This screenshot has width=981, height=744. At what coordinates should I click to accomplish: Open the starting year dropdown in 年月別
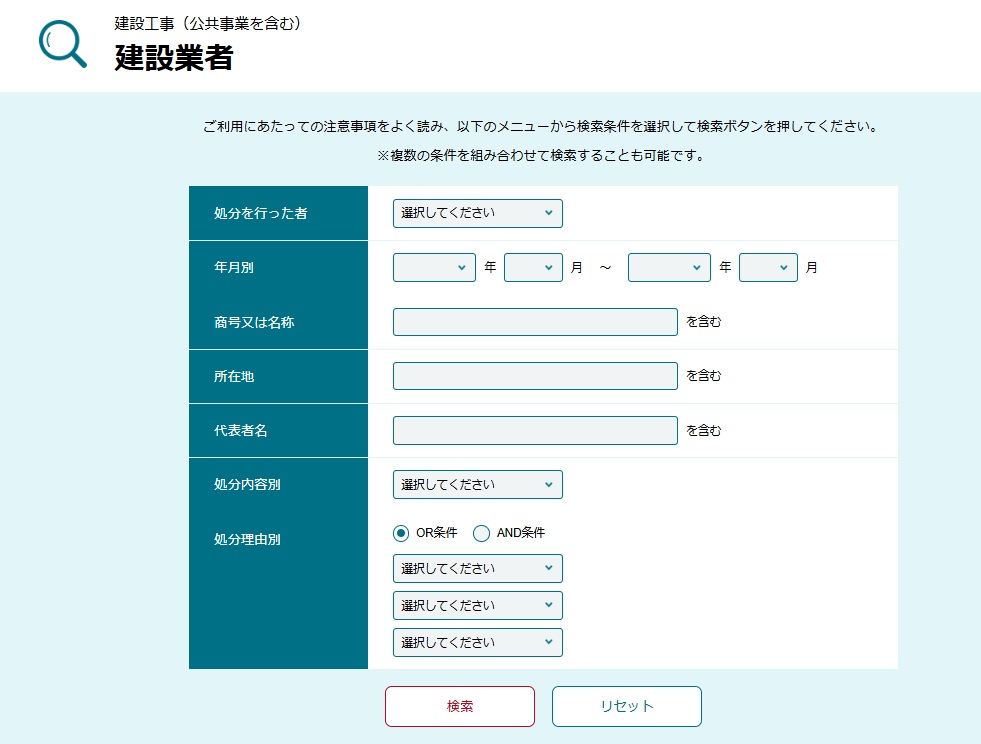point(433,267)
